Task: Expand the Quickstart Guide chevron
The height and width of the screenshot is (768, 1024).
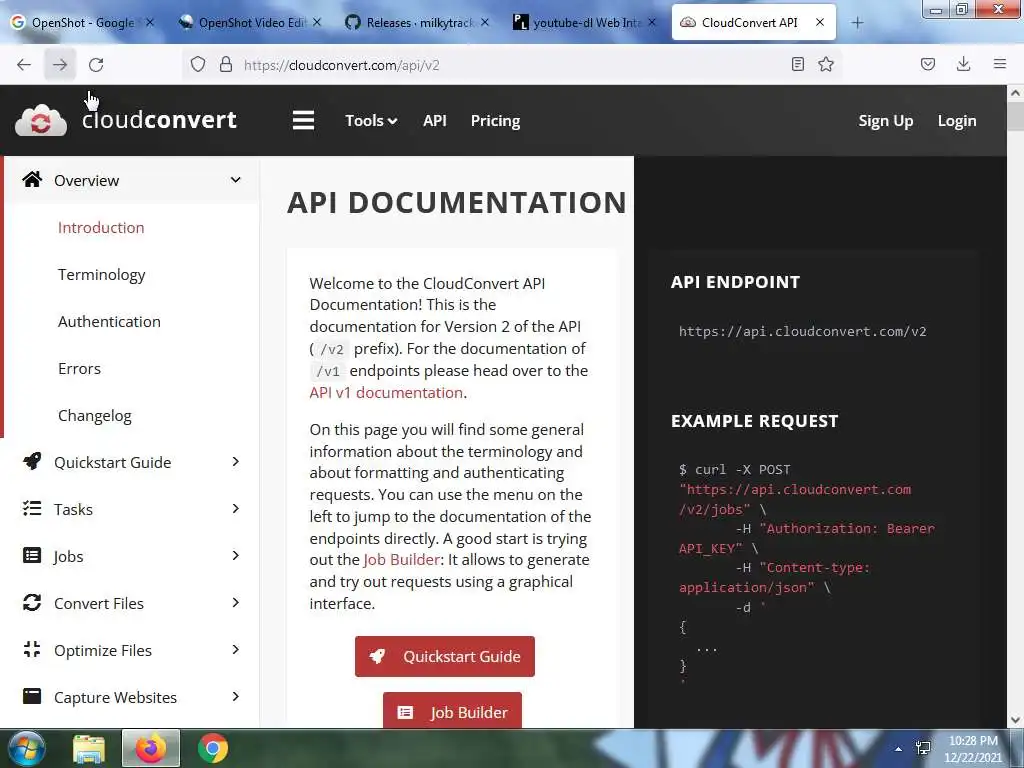Action: [236, 462]
